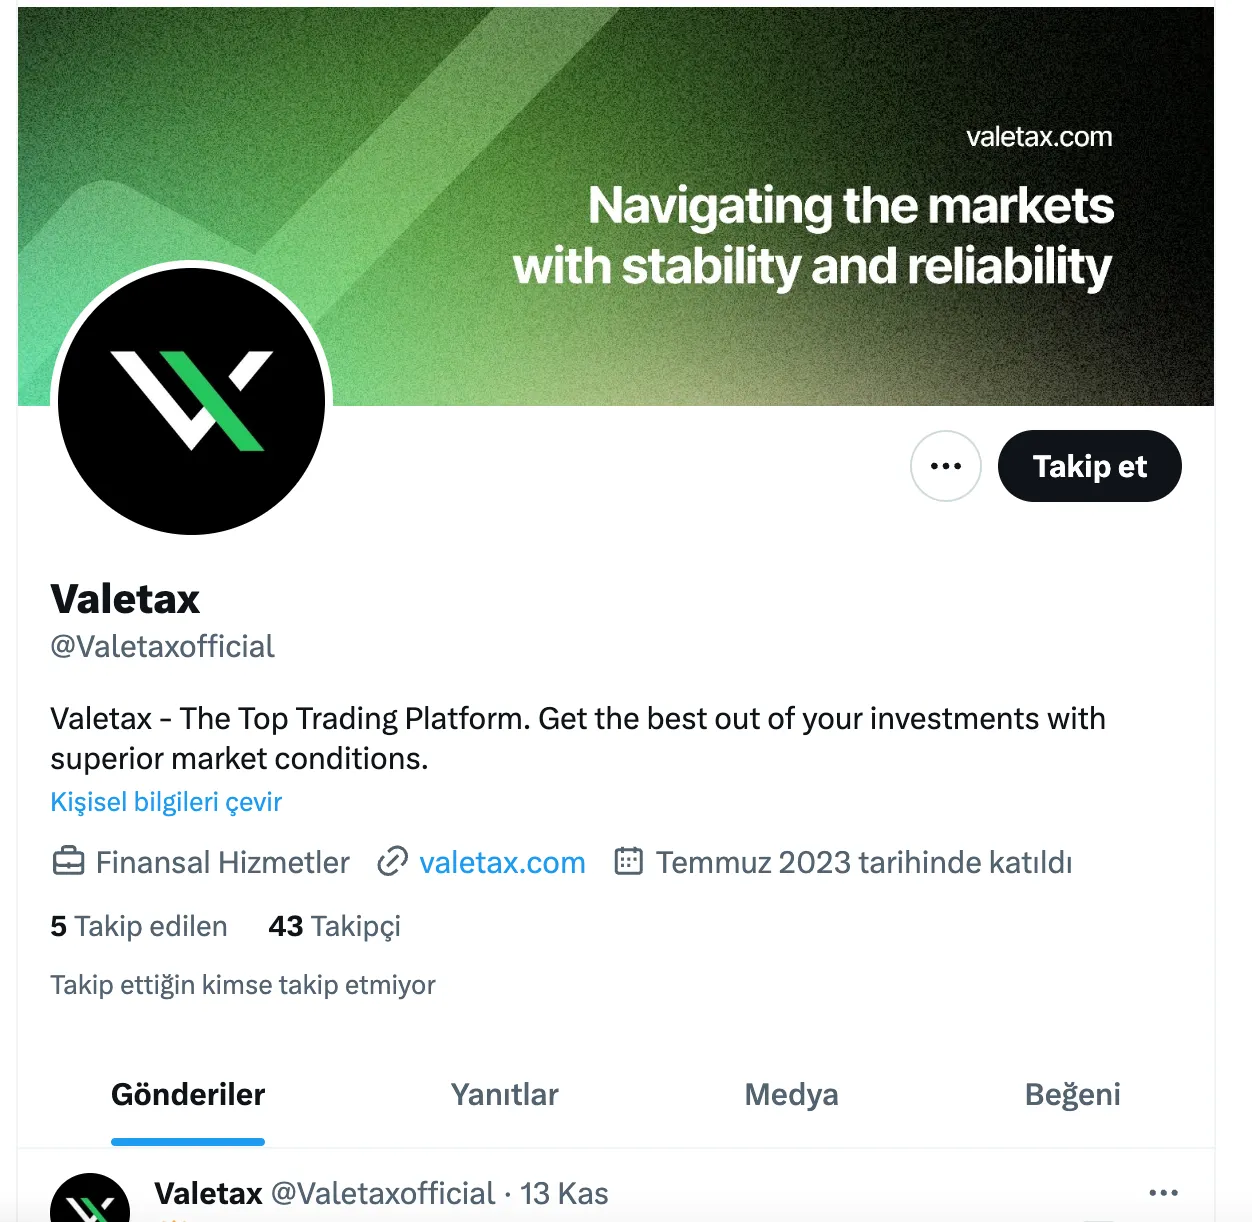This screenshot has height=1222, width=1252.
Task: Open the three-dot more options button
Action: pos(945,466)
